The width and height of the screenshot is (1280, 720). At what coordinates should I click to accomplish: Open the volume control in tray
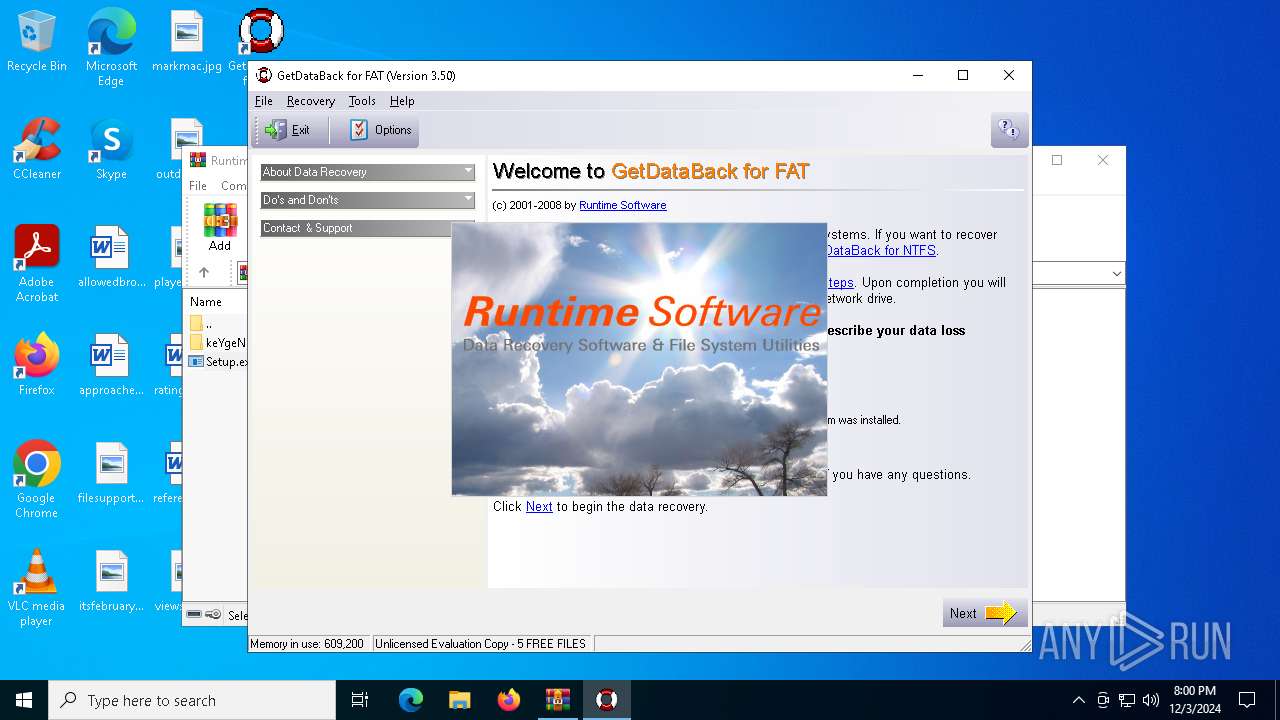coord(1151,700)
